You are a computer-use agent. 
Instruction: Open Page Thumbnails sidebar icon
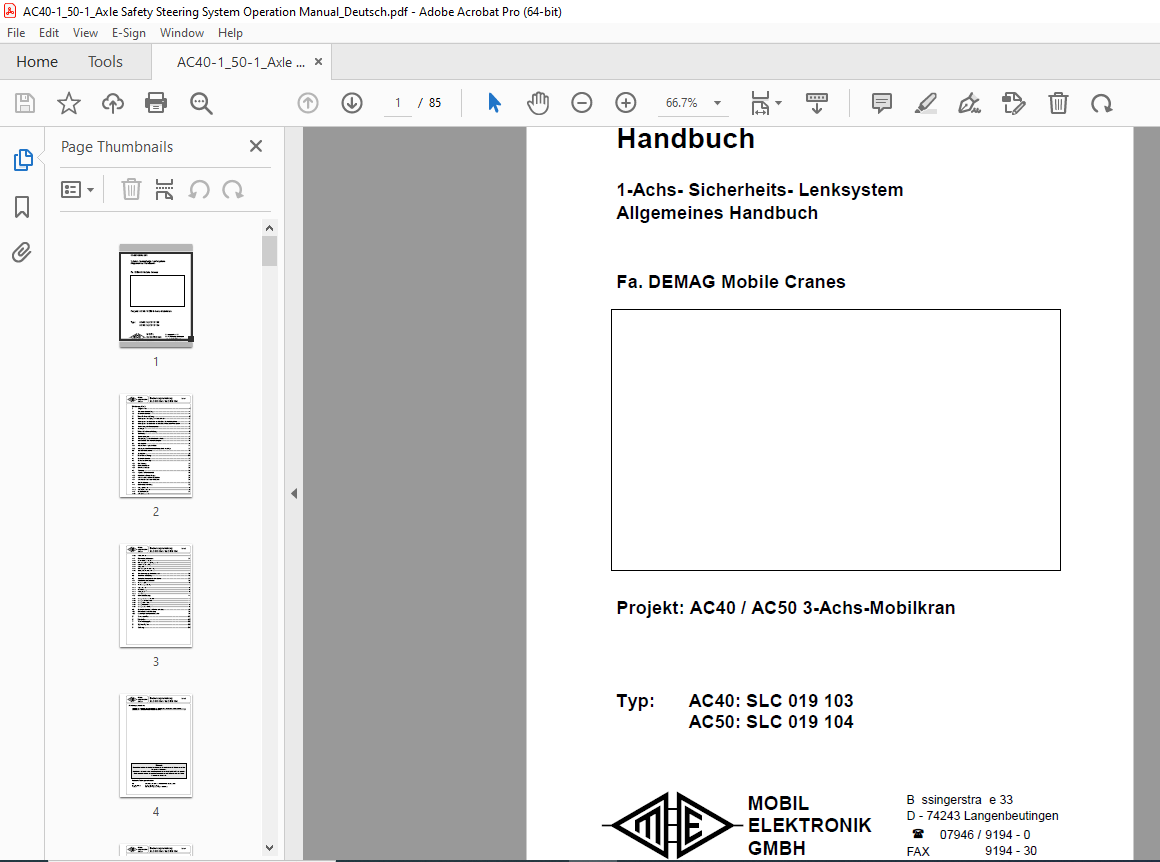click(x=23, y=160)
